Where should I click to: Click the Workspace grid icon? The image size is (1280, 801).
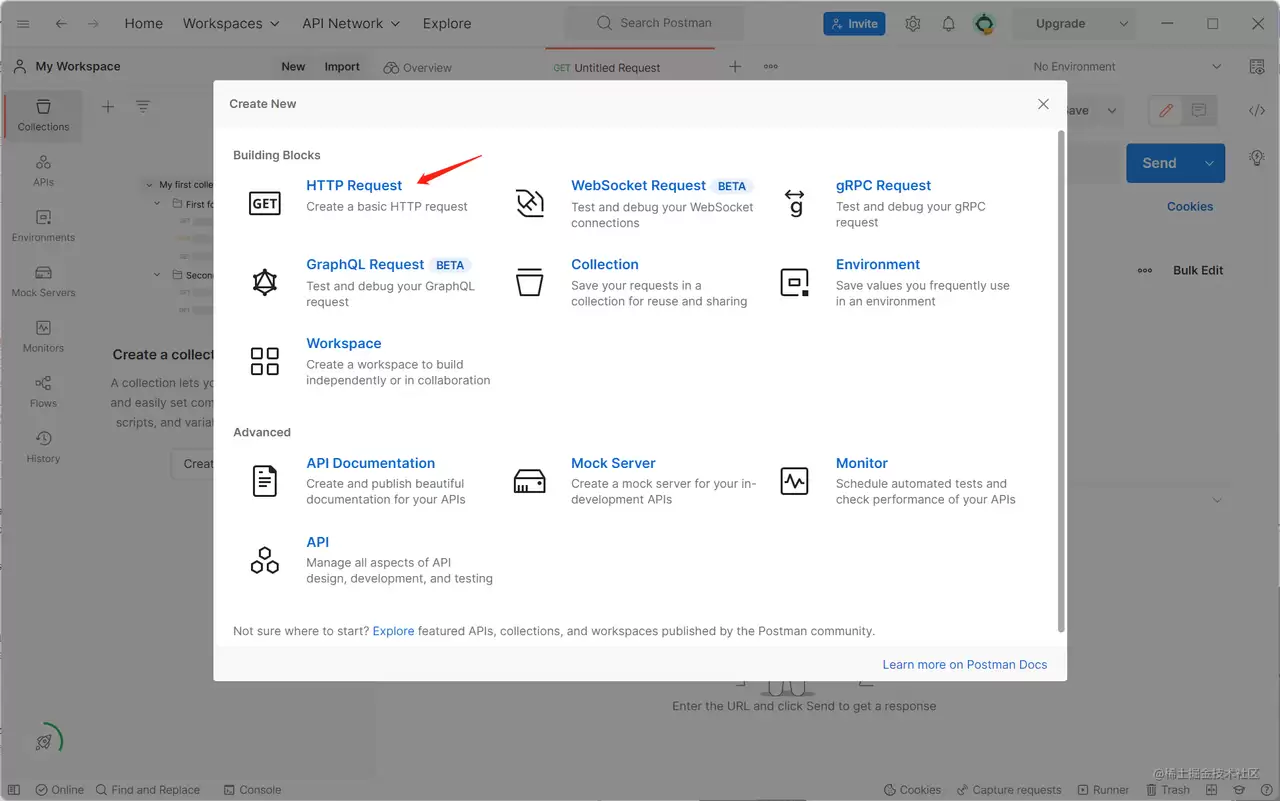[264, 361]
